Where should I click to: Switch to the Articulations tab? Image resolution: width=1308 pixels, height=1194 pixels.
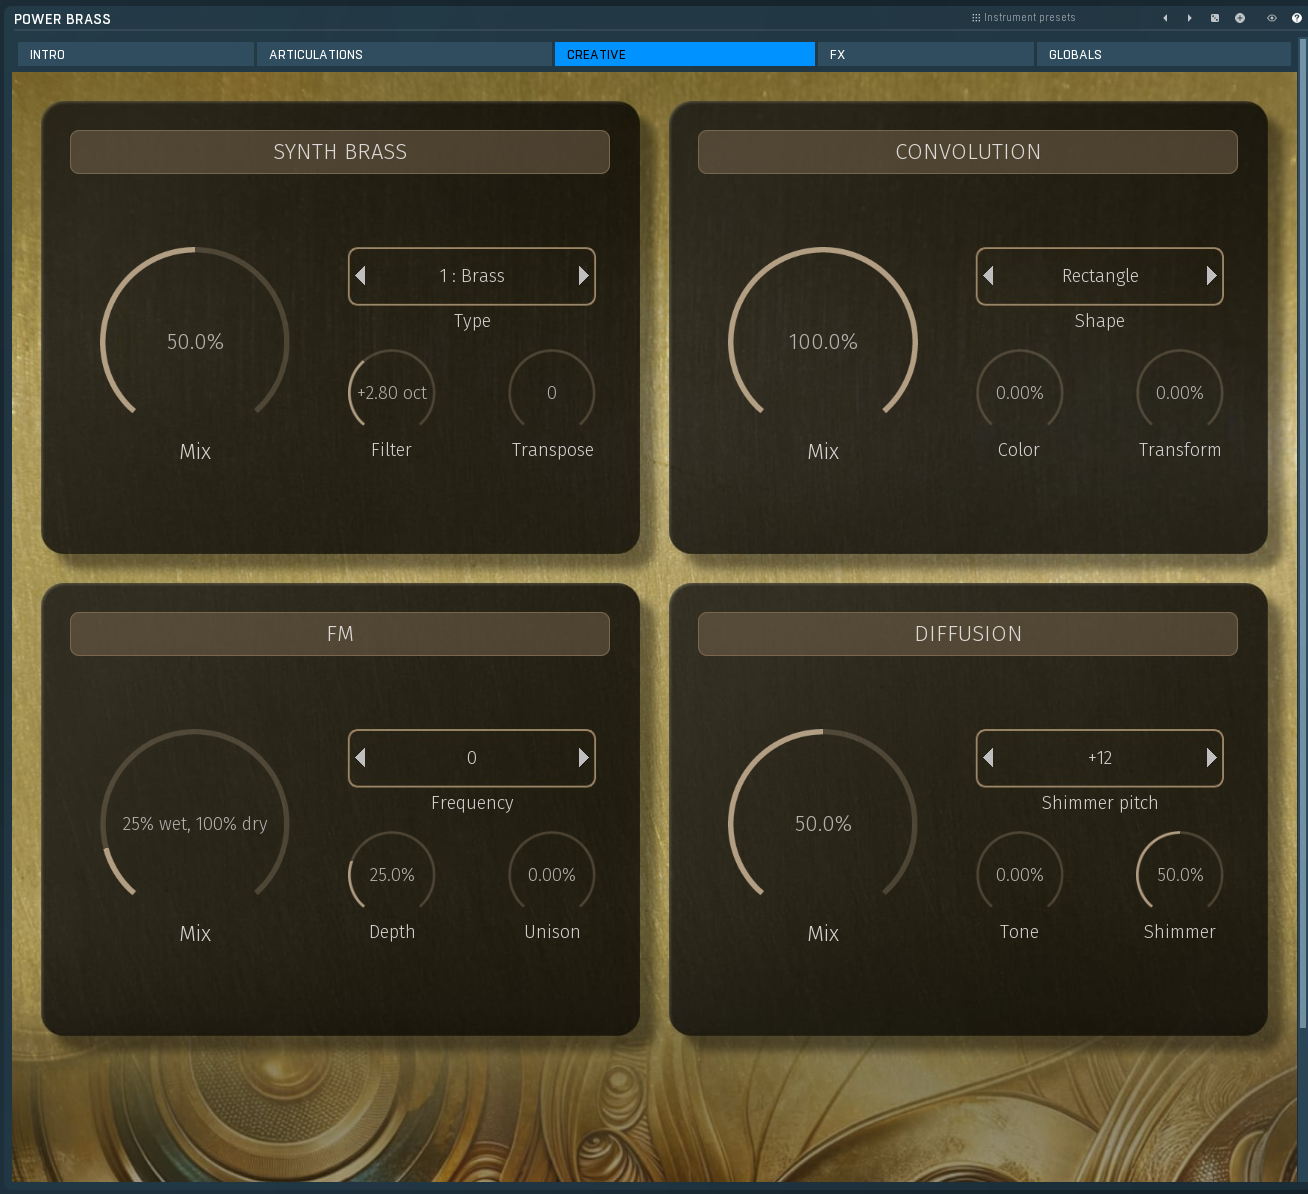pos(404,54)
